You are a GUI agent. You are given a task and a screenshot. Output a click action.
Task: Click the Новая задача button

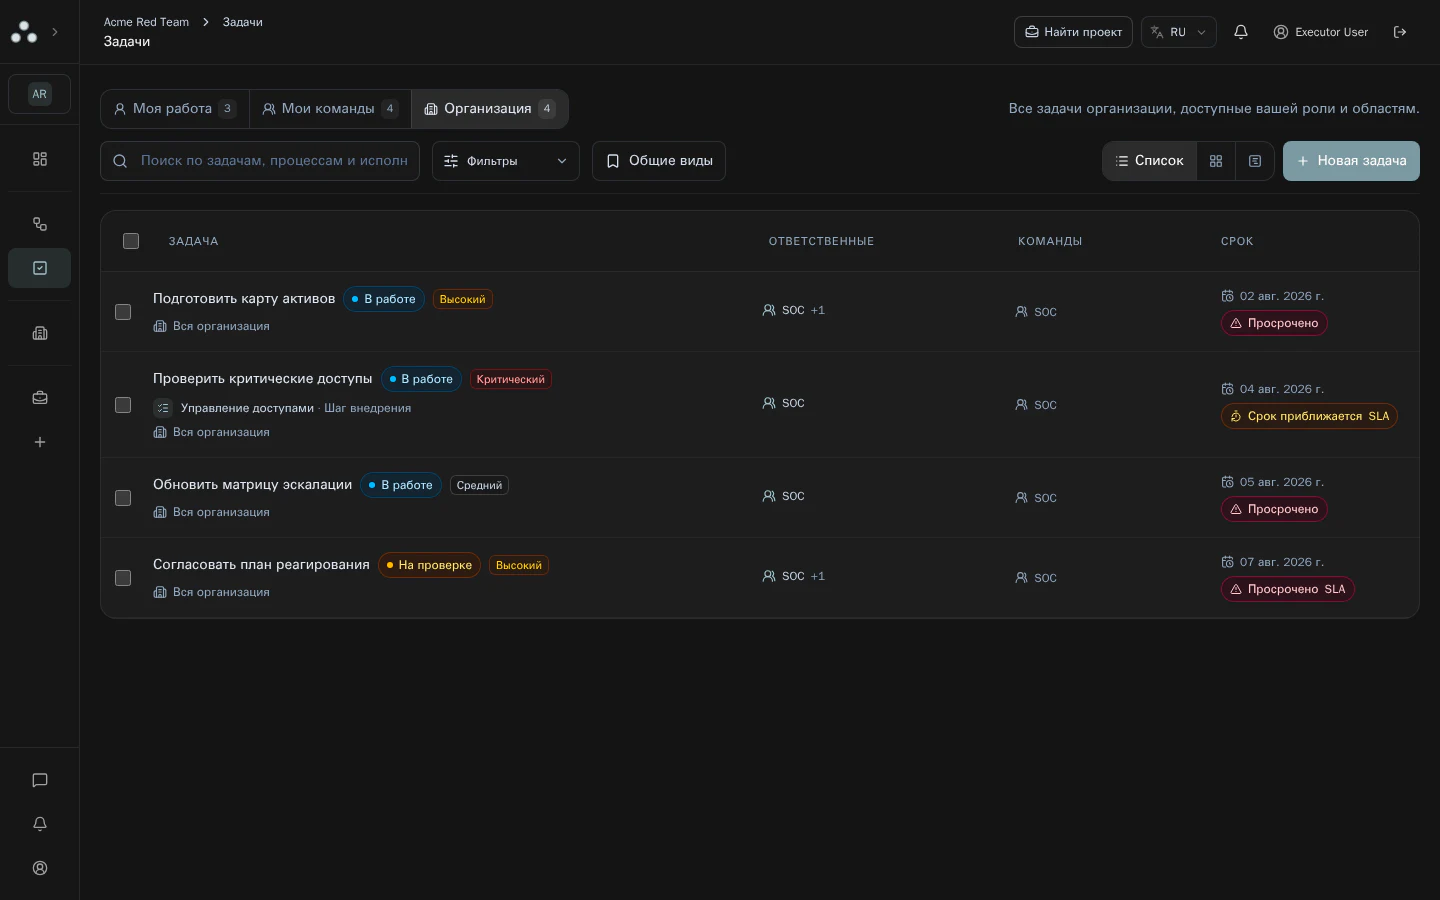click(1351, 161)
